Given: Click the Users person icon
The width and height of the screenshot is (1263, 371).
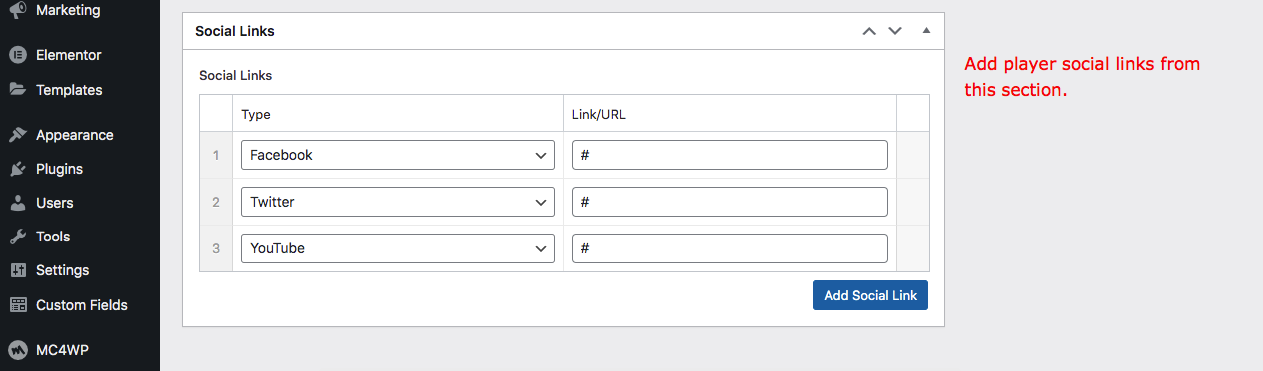Looking at the screenshot, I should pyautogui.click(x=17, y=203).
